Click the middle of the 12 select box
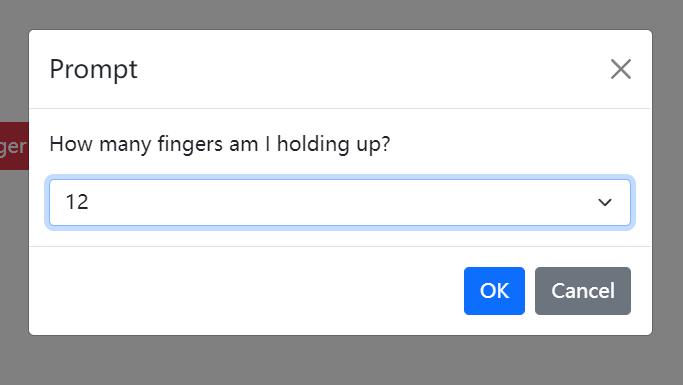 pyautogui.click(x=340, y=203)
